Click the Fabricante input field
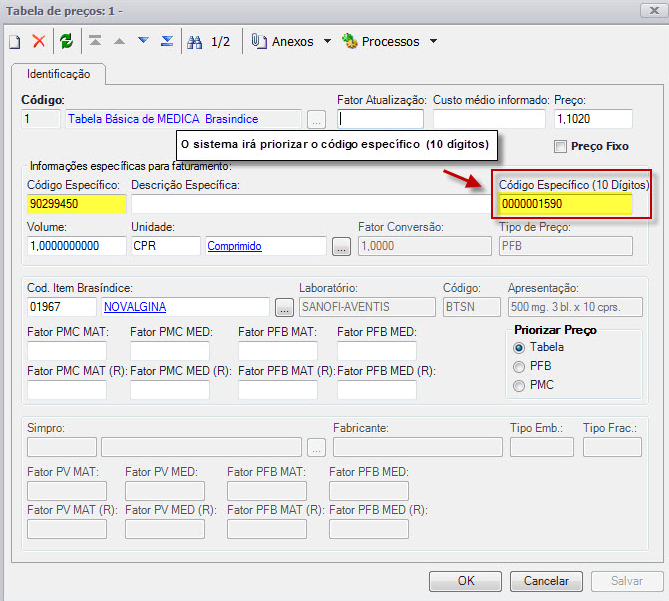Screen dimensions: 669x601 tap(418, 447)
